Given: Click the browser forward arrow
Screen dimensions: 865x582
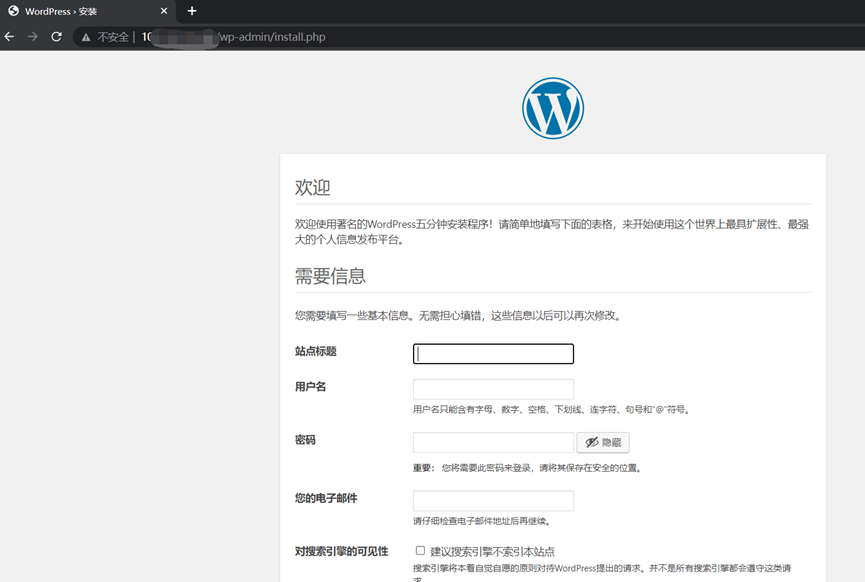Looking at the screenshot, I should tap(33, 37).
